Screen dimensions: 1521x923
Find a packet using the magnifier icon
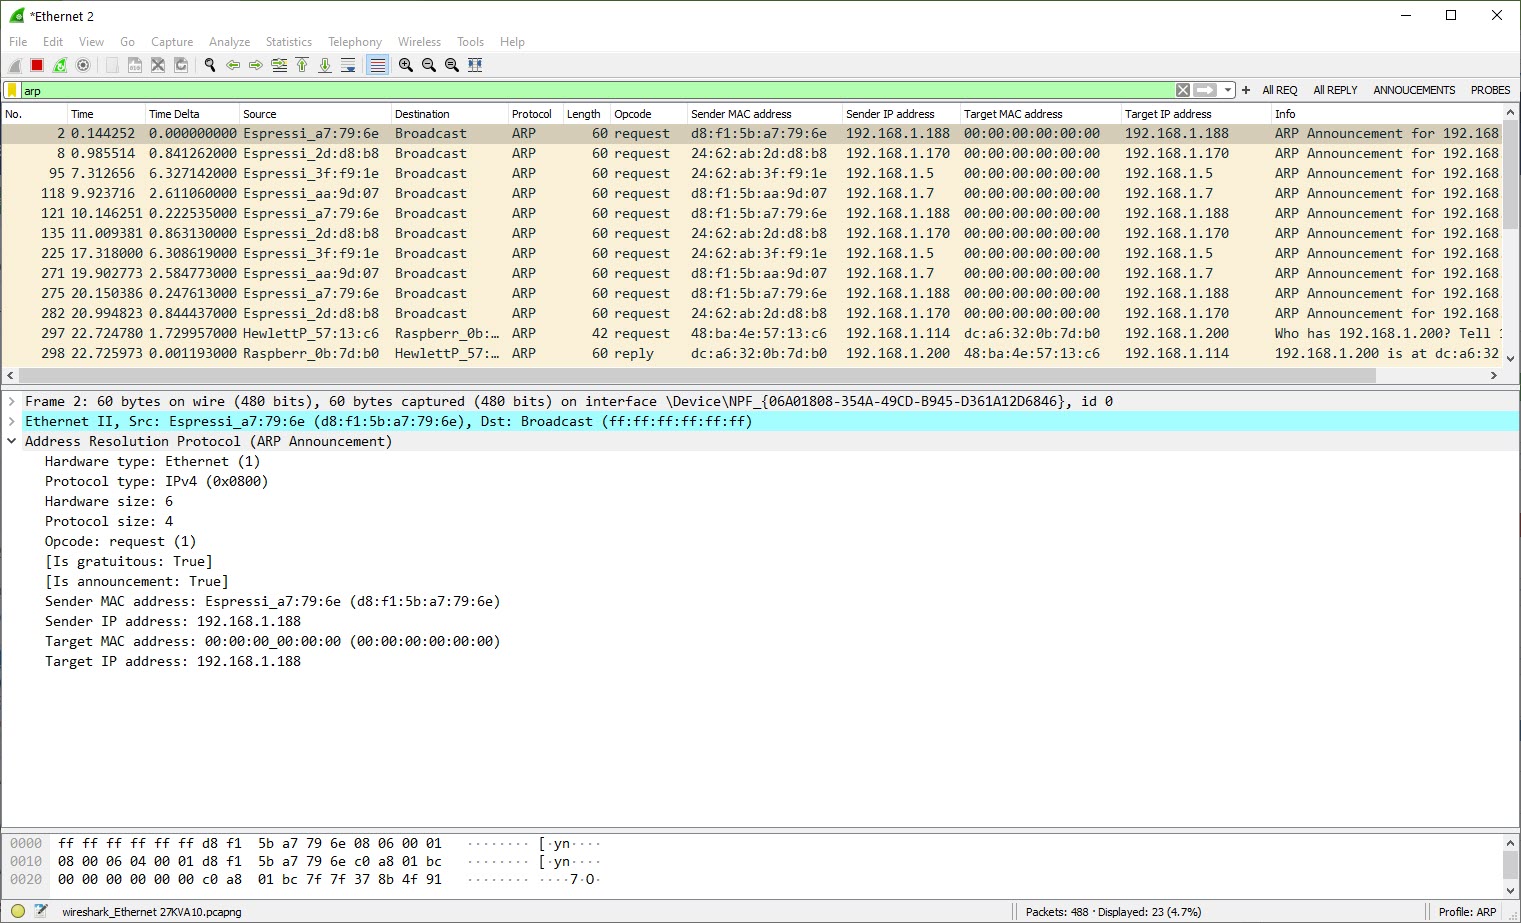click(209, 65)
